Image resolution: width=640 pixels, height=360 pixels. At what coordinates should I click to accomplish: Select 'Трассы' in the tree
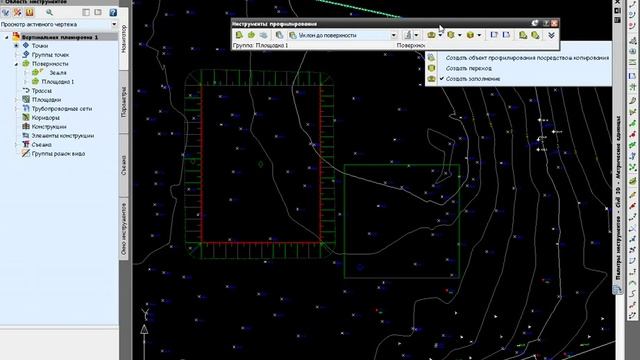point(42,91)
